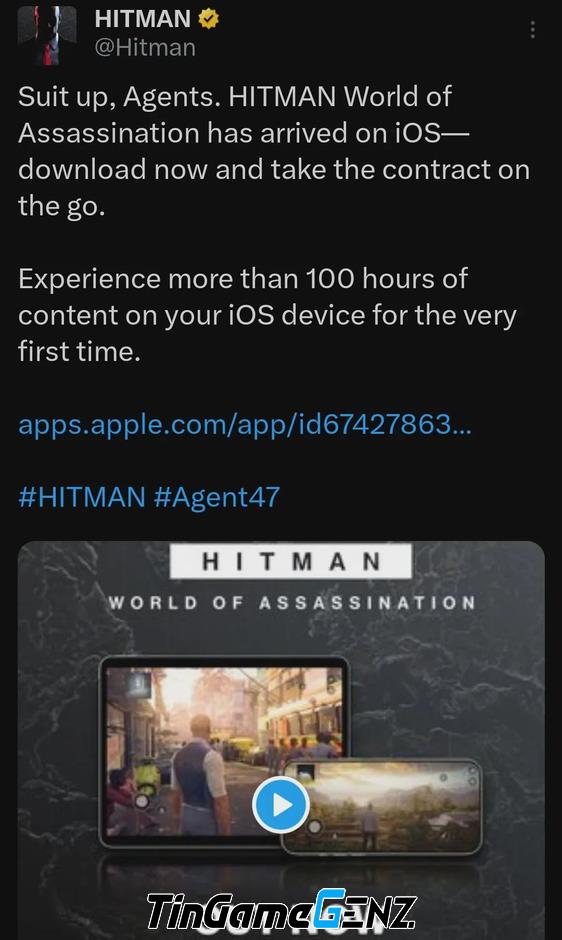Viewport: 562px width, 940px height.
Task: Open the apps.apple.com App Store link
Action: 245,424
